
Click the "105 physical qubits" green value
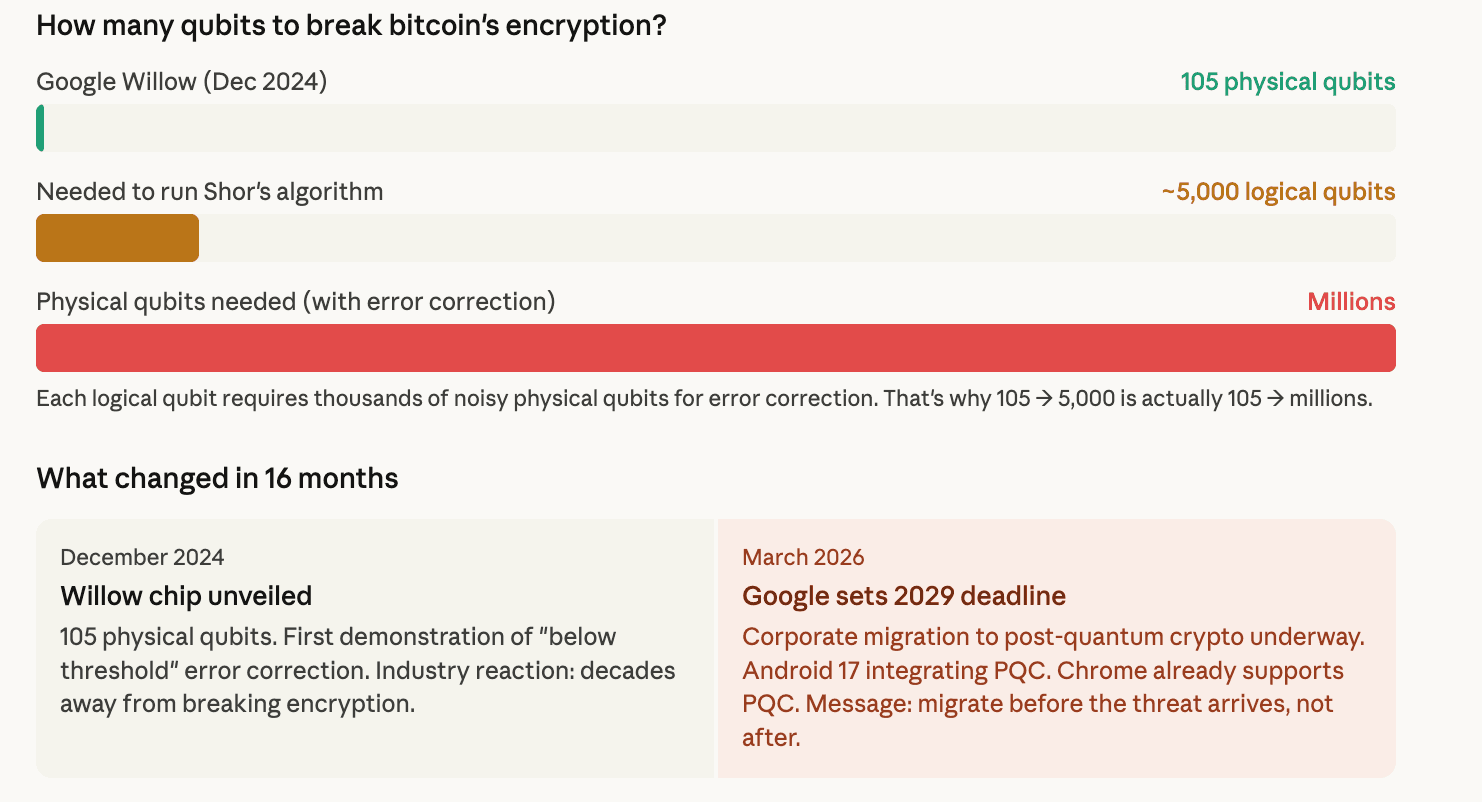[x=1287, y=82]
